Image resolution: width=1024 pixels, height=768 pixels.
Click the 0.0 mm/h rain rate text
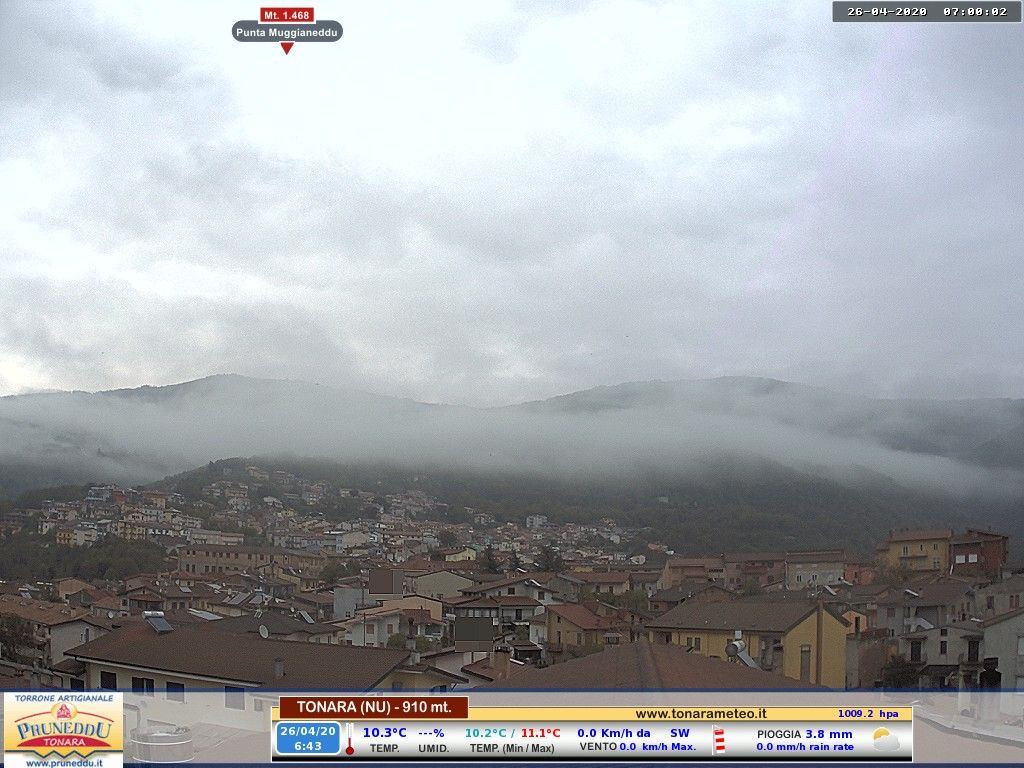coord(805,746)
